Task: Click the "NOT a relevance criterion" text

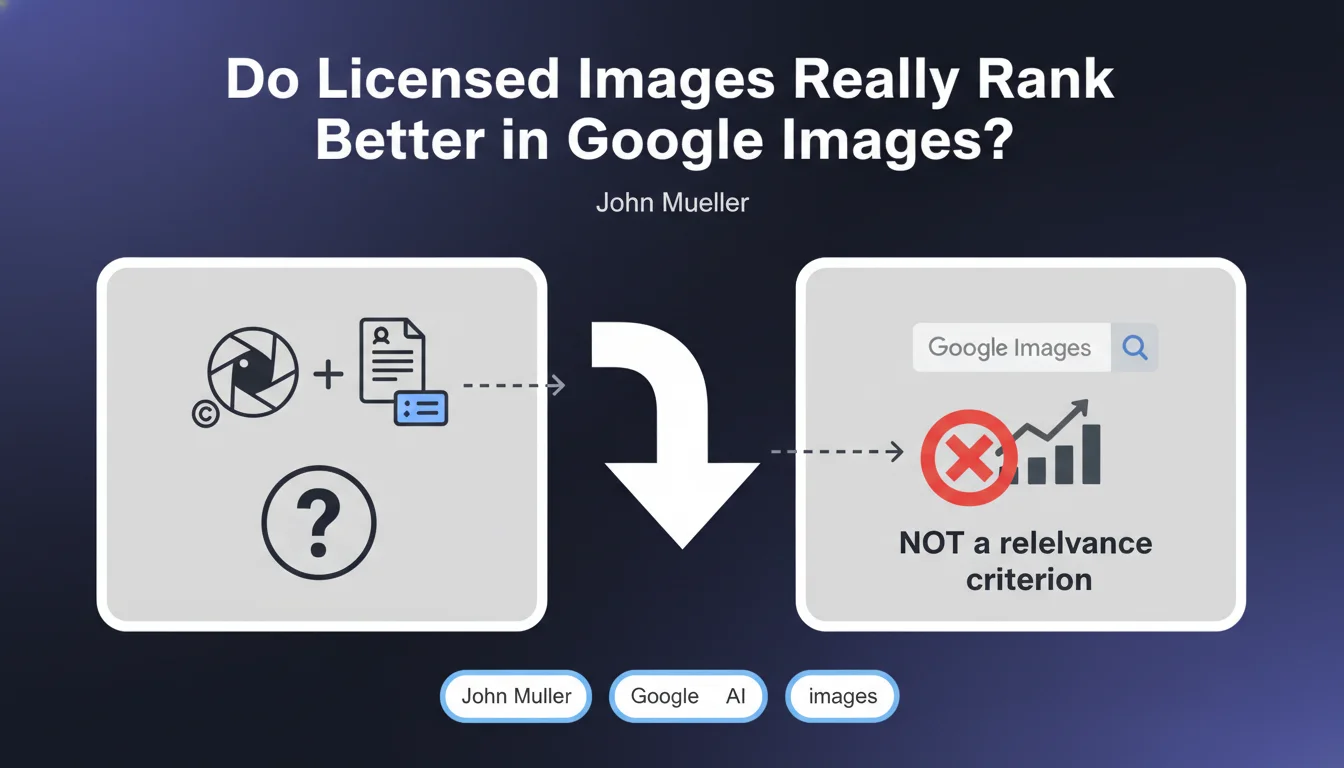Action: 1026,560
